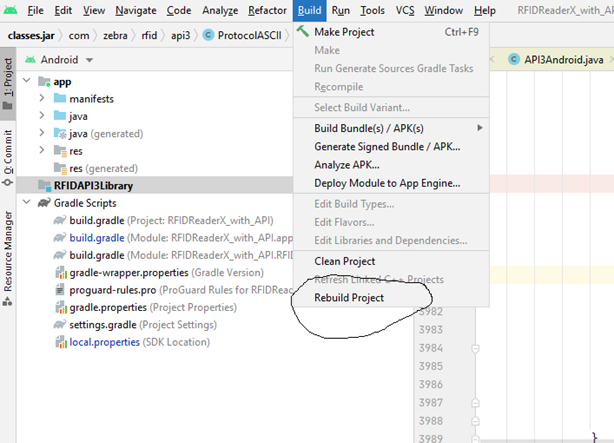
Task: Open the Android project view dropdown
Action: pos(60,60)
